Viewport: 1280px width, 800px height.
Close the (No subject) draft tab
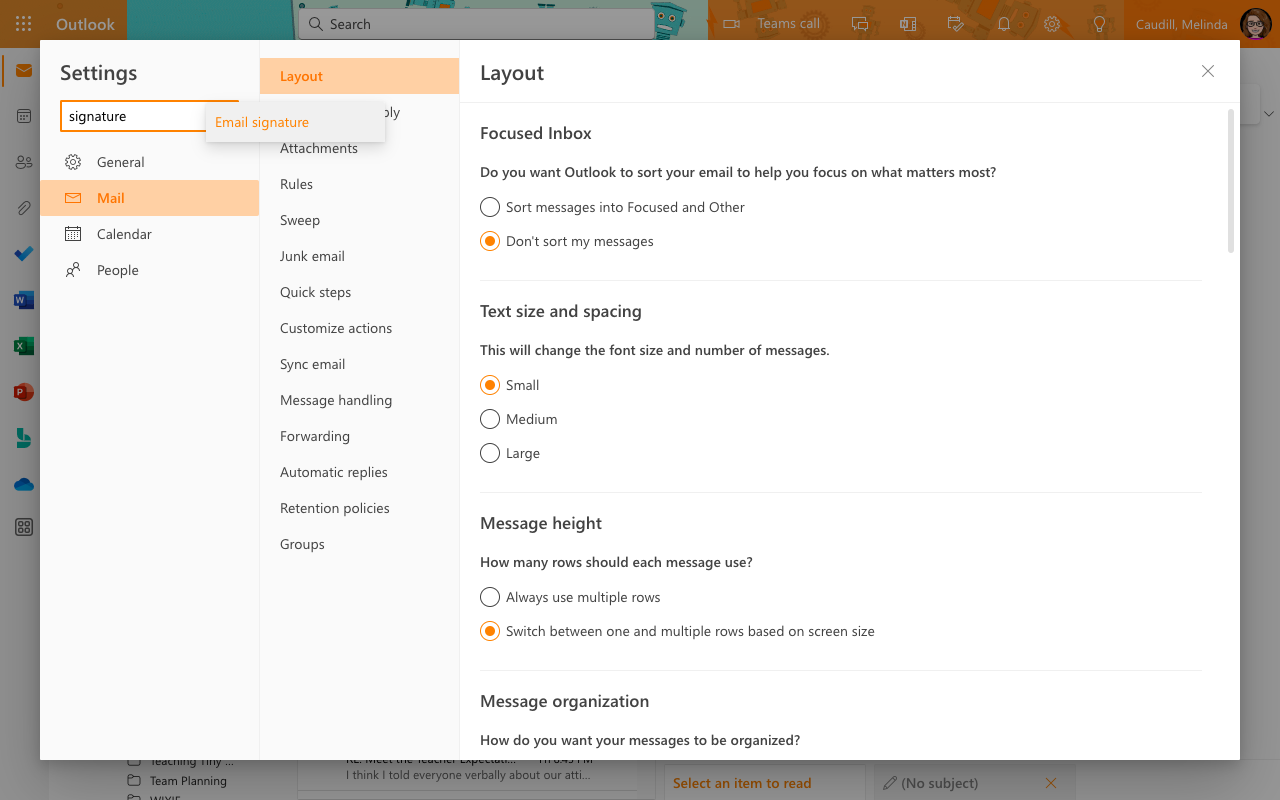[1050, 783]
